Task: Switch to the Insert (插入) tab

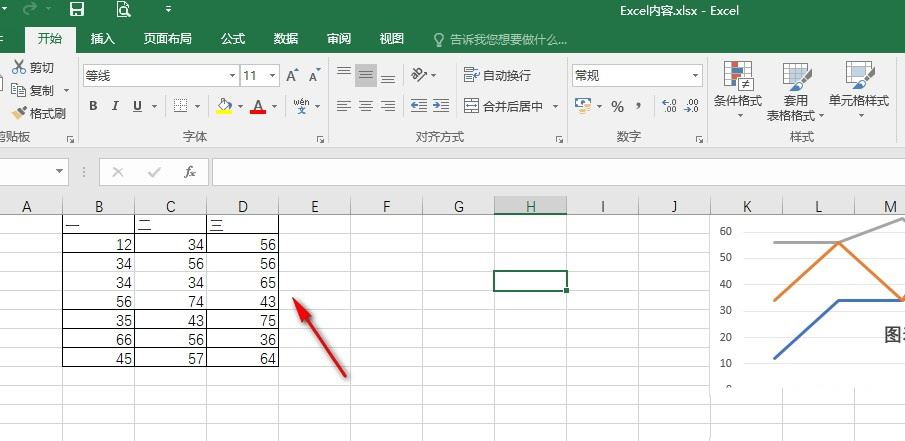Action: point(102,39)
